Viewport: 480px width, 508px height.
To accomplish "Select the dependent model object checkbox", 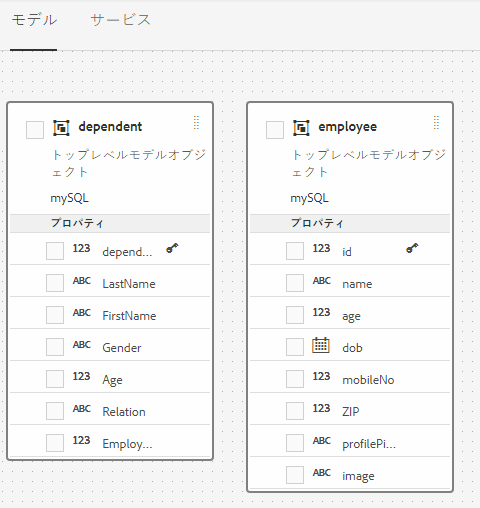I will pos(35,130).
